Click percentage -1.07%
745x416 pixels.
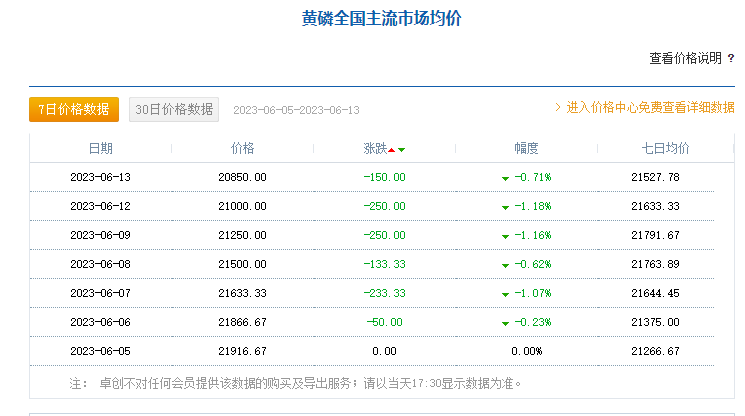[533, 293]
